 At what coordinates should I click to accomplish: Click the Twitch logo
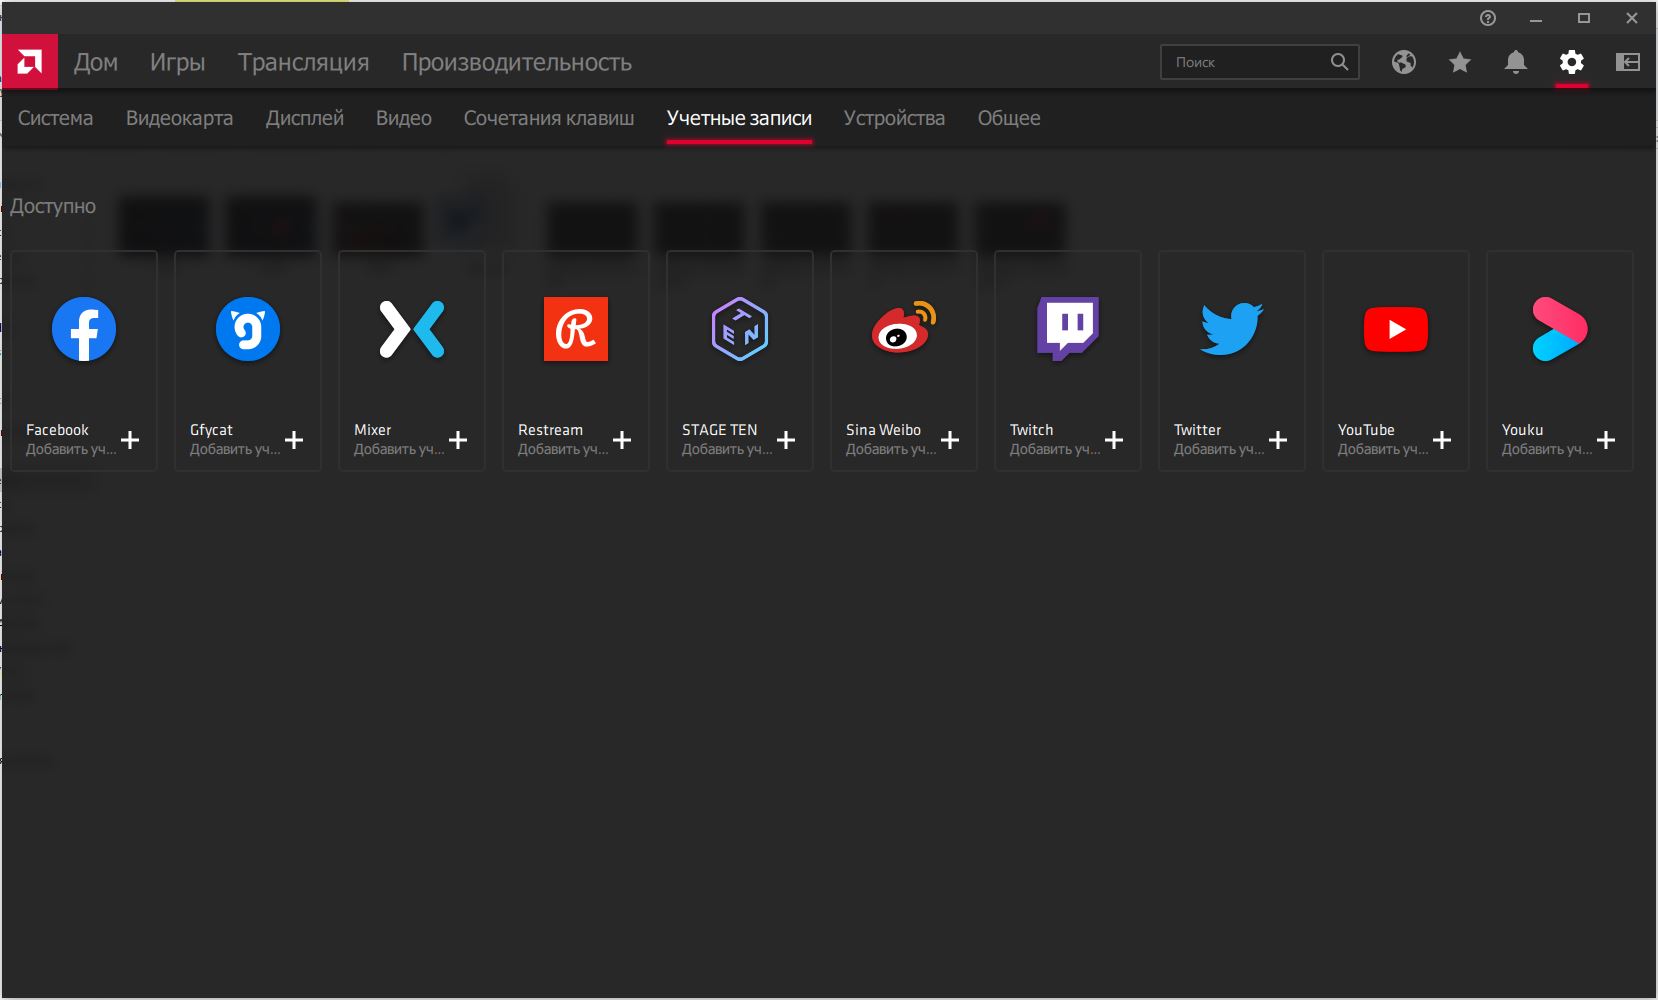pos(1068,329)
